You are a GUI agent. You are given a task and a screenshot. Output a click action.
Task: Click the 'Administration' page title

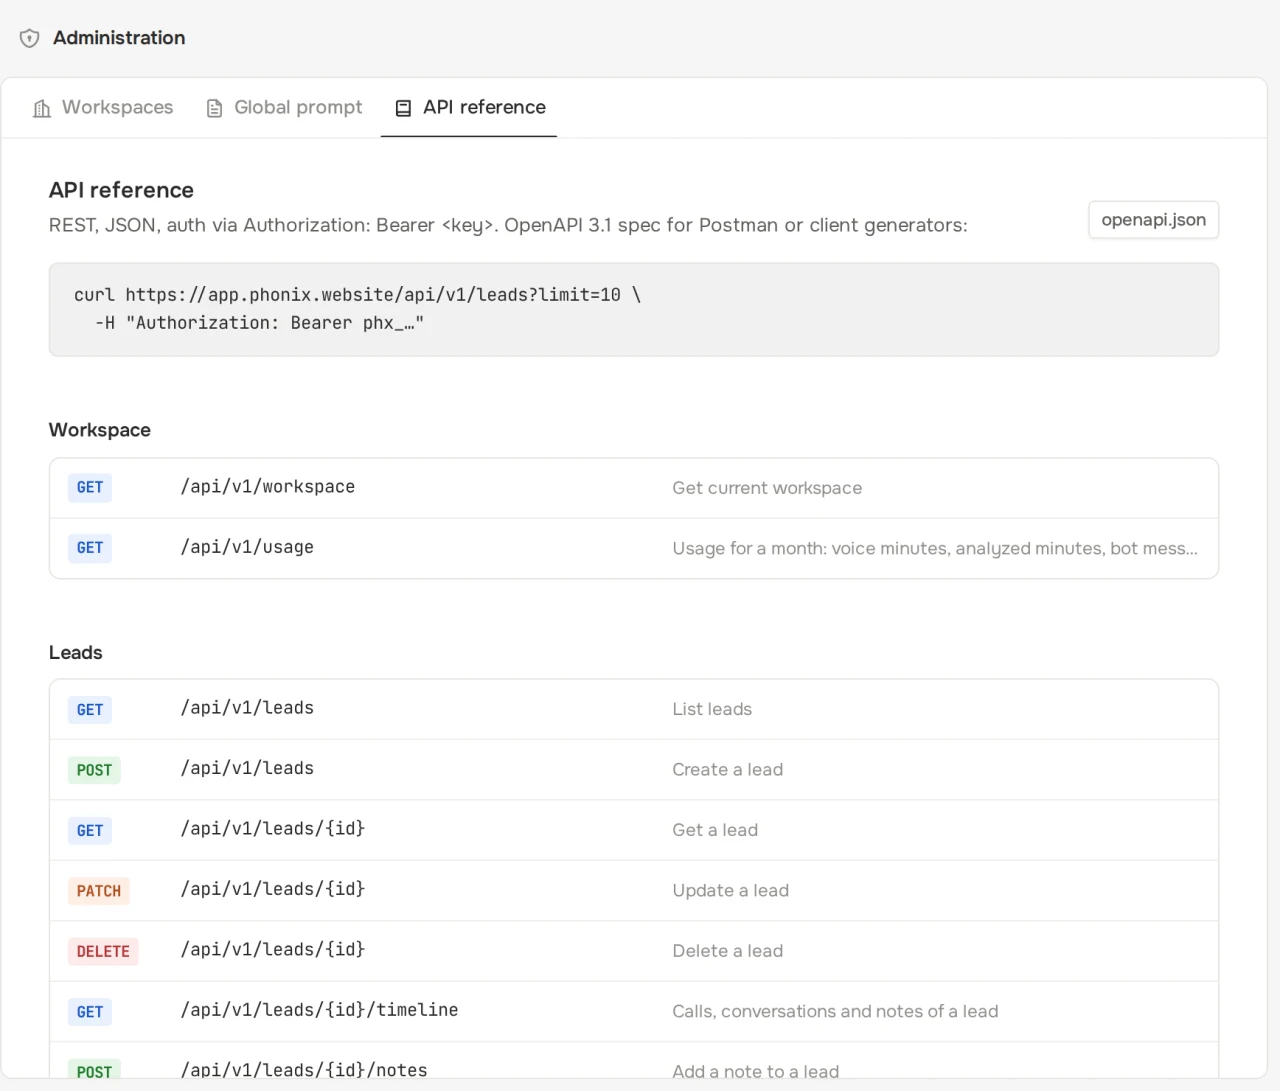119,38
